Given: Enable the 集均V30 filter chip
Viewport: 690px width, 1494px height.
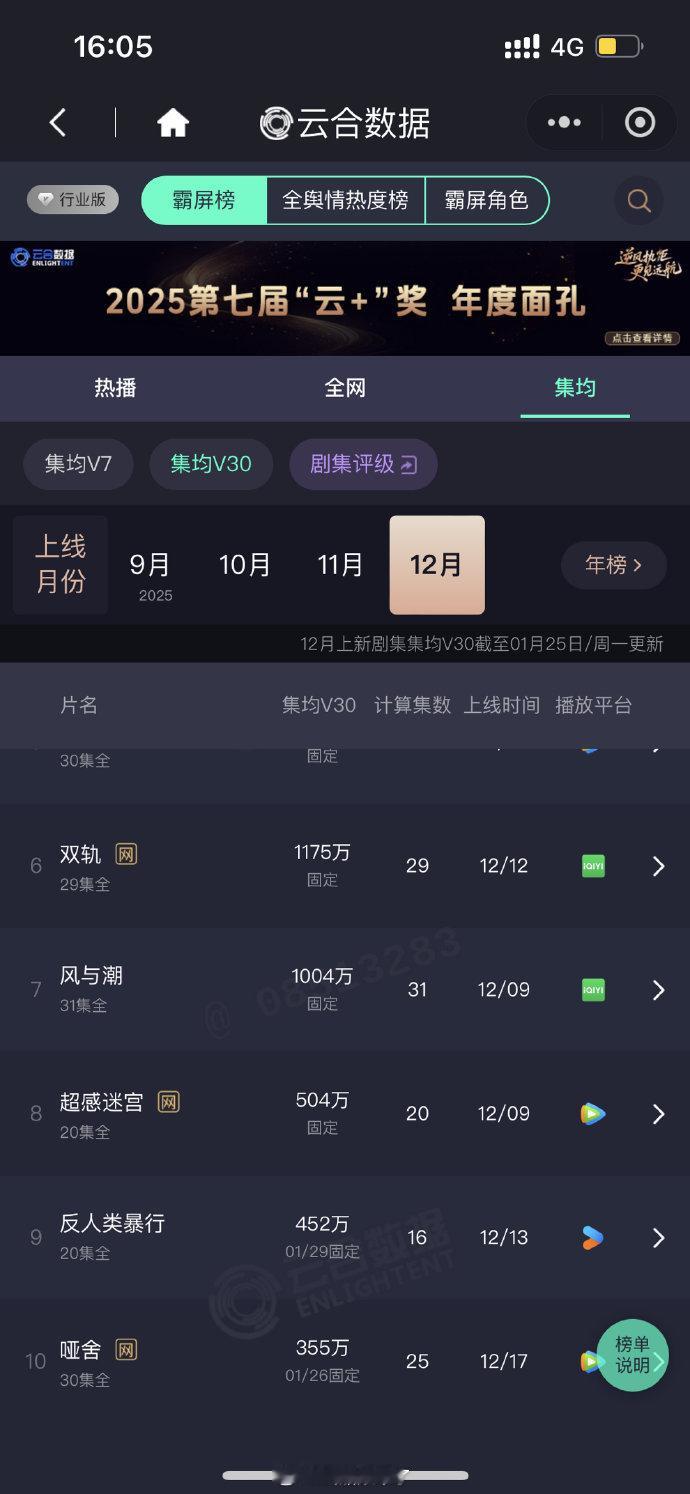Looking at the screenshot, I should [x=210, y=464].
